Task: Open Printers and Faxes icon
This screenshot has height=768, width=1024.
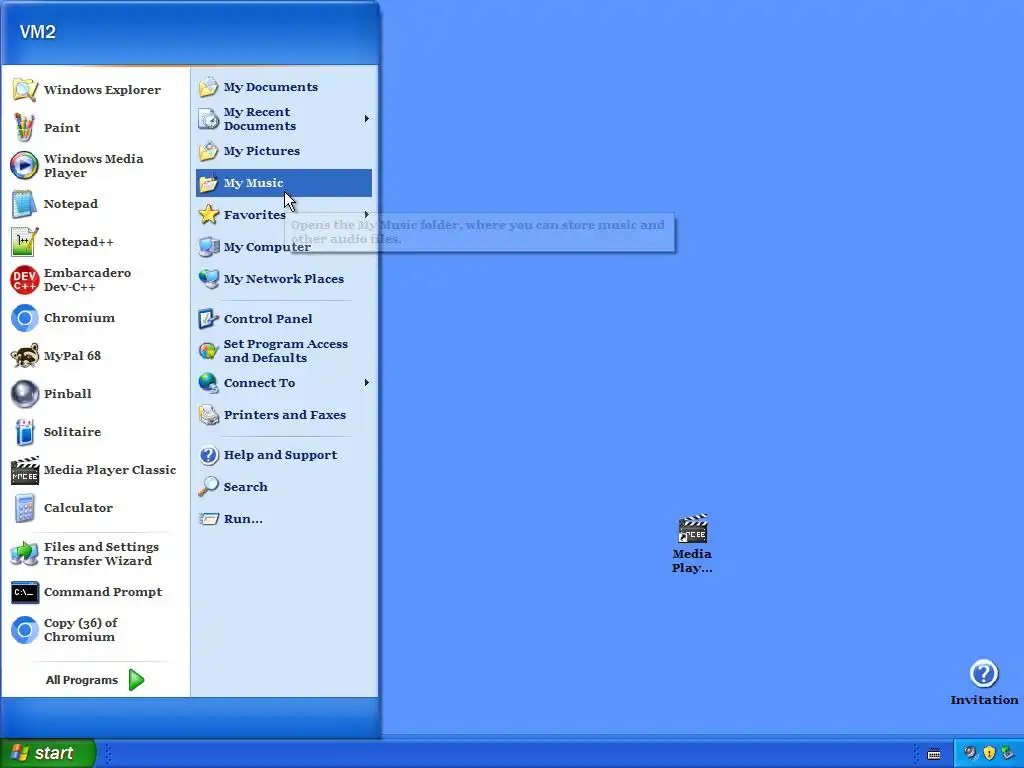Action: 208,415
